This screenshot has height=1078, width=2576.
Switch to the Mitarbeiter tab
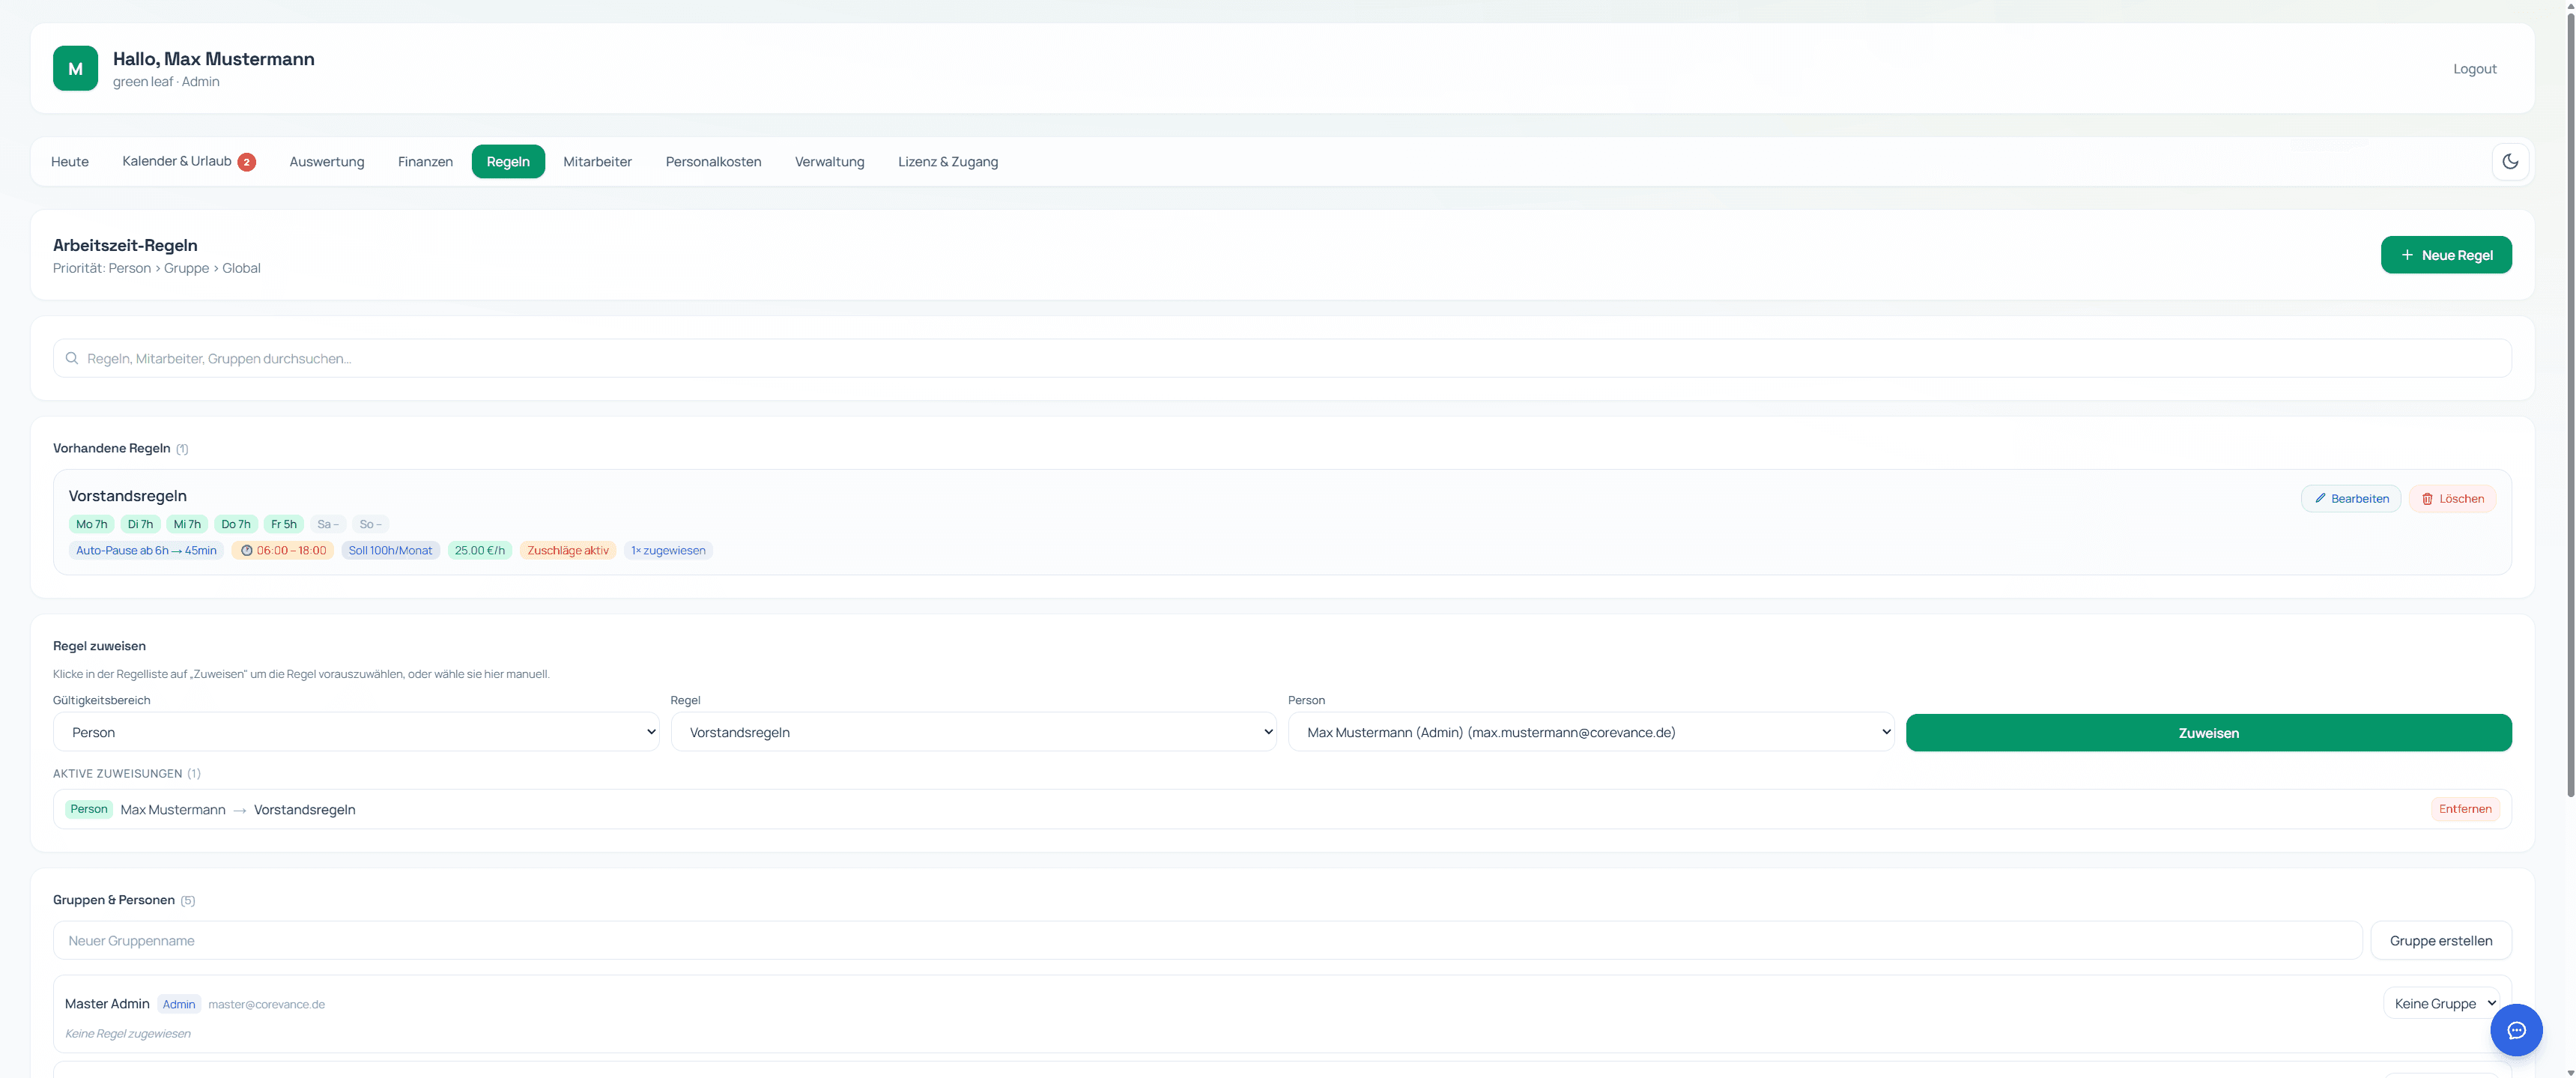[597, 162]
